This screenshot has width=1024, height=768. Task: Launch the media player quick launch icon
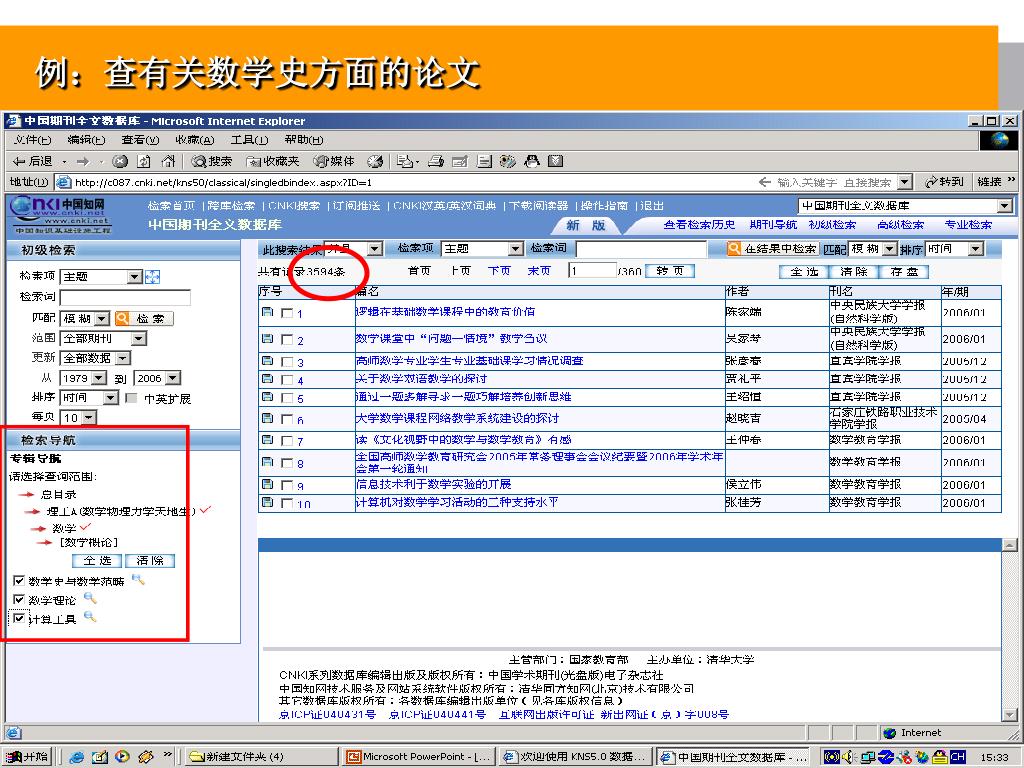click(122, 757)
